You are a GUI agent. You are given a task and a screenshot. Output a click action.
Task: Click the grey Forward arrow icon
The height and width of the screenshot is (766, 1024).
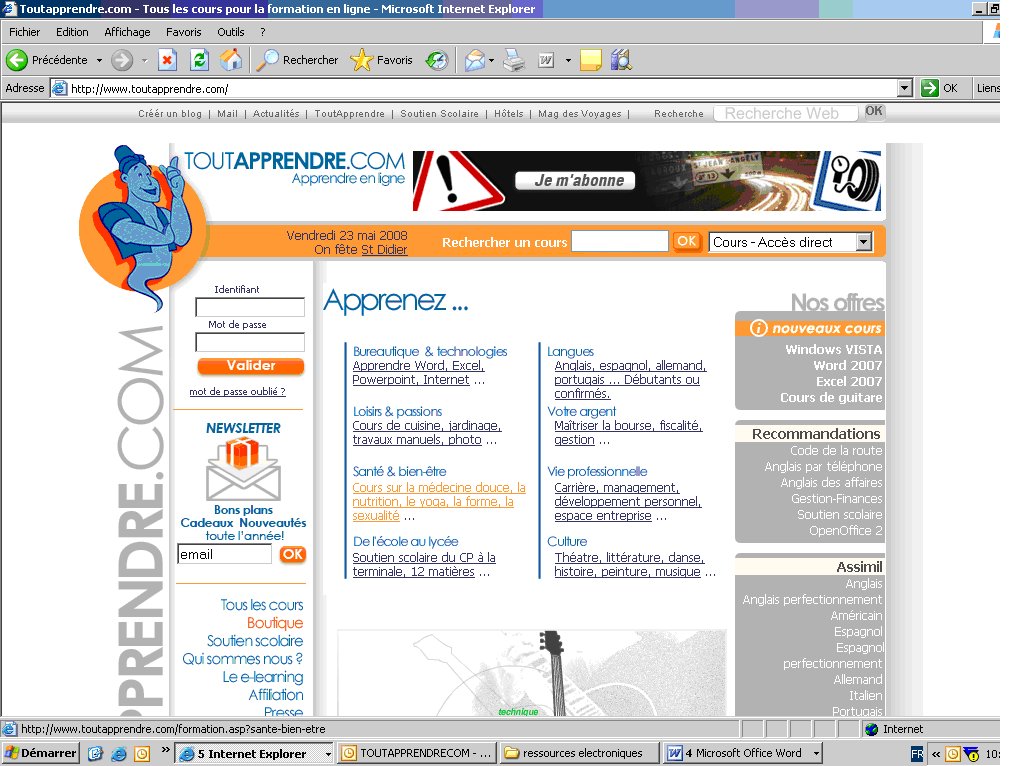tap(121, 60)
